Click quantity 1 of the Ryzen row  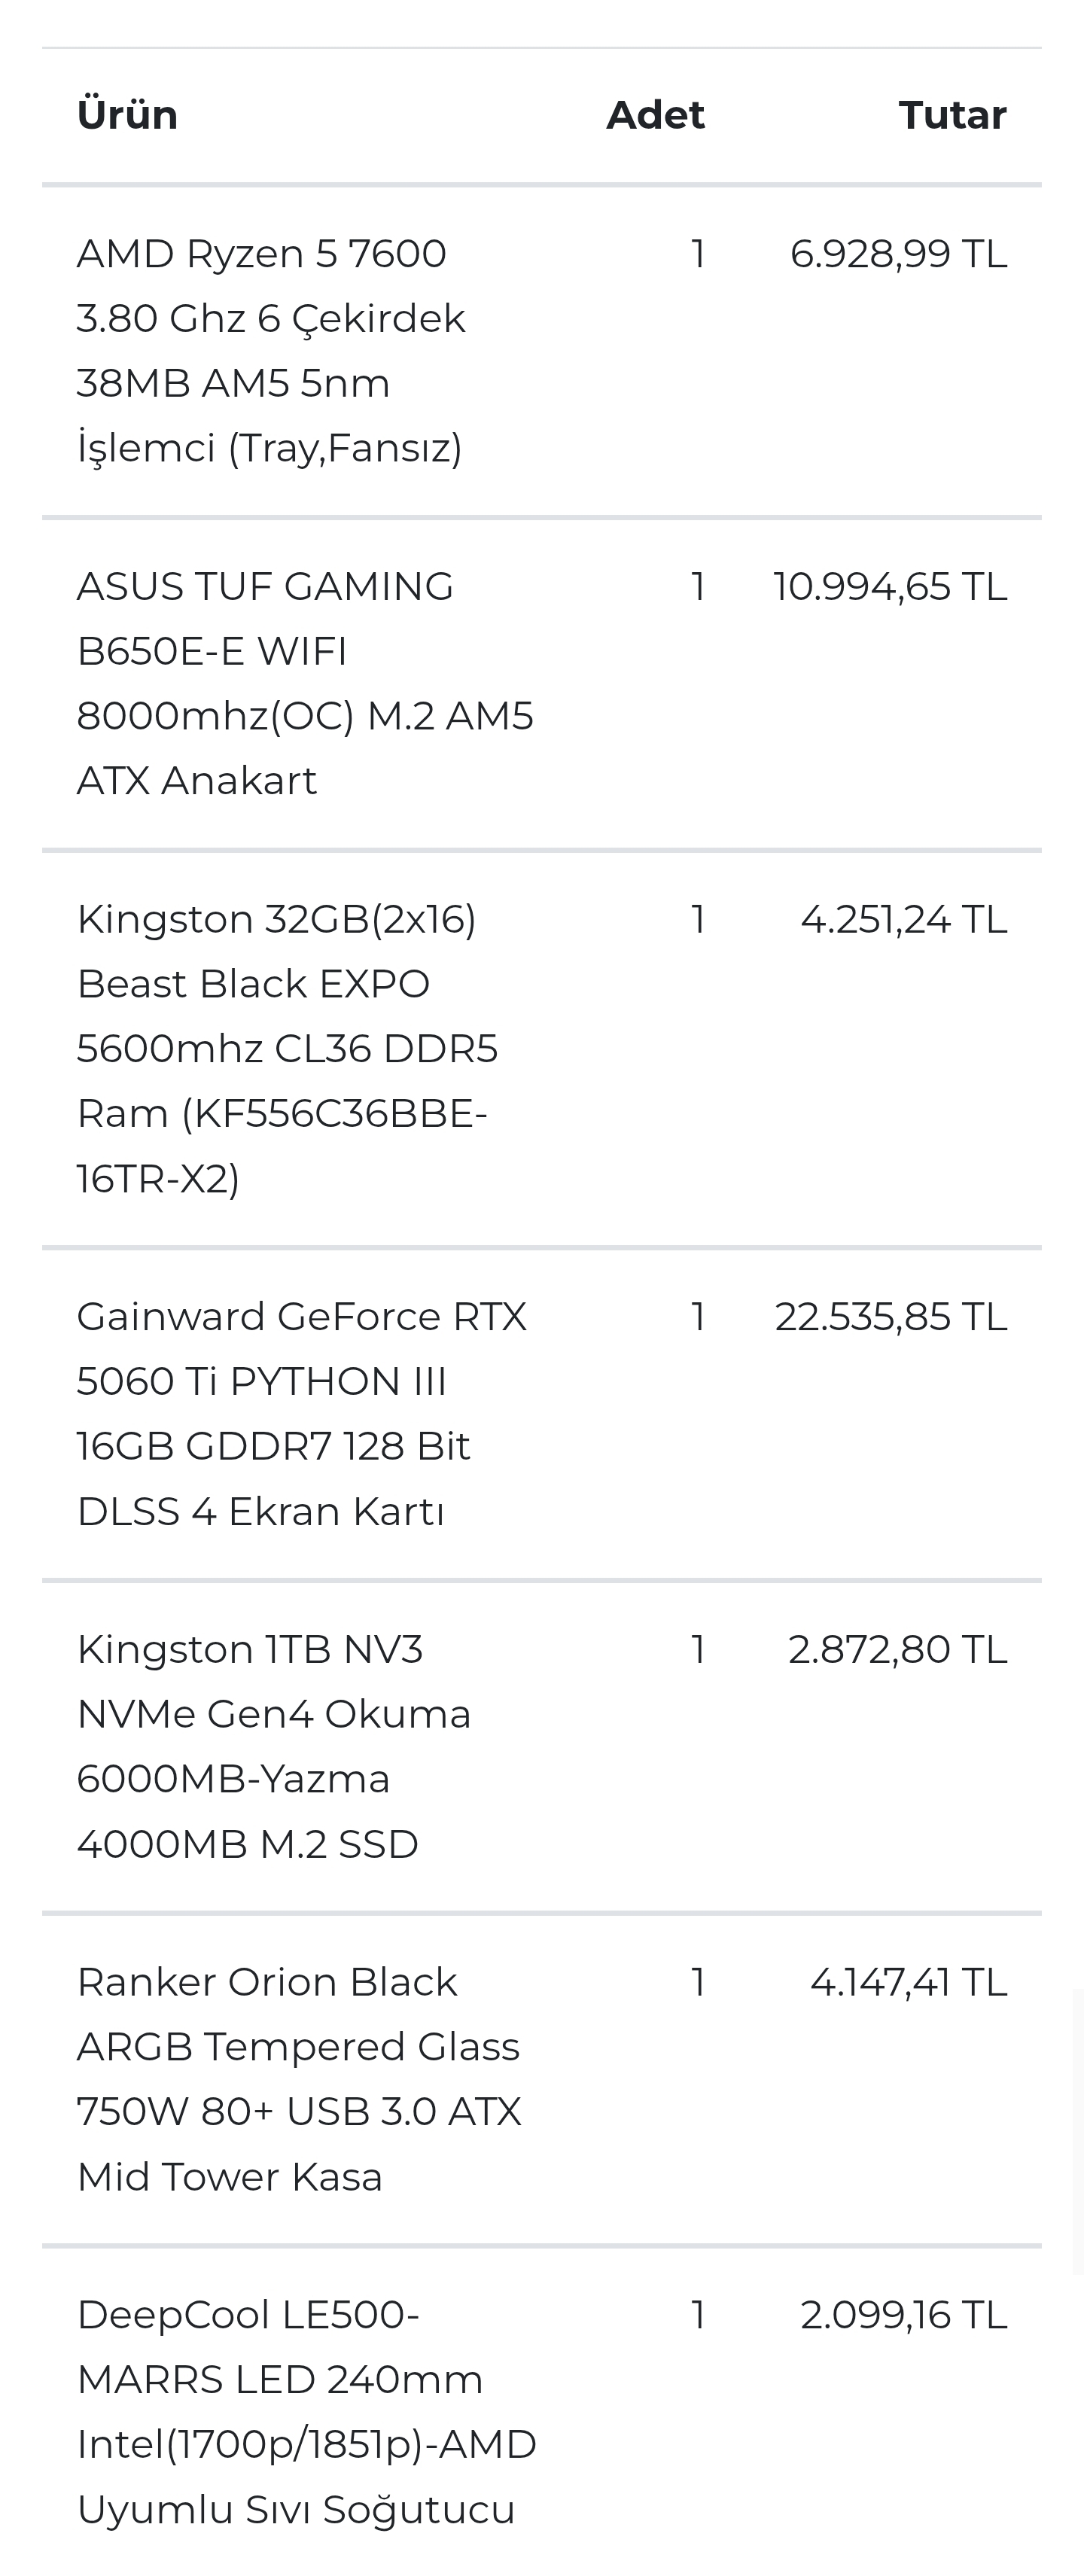click(698, 254)
